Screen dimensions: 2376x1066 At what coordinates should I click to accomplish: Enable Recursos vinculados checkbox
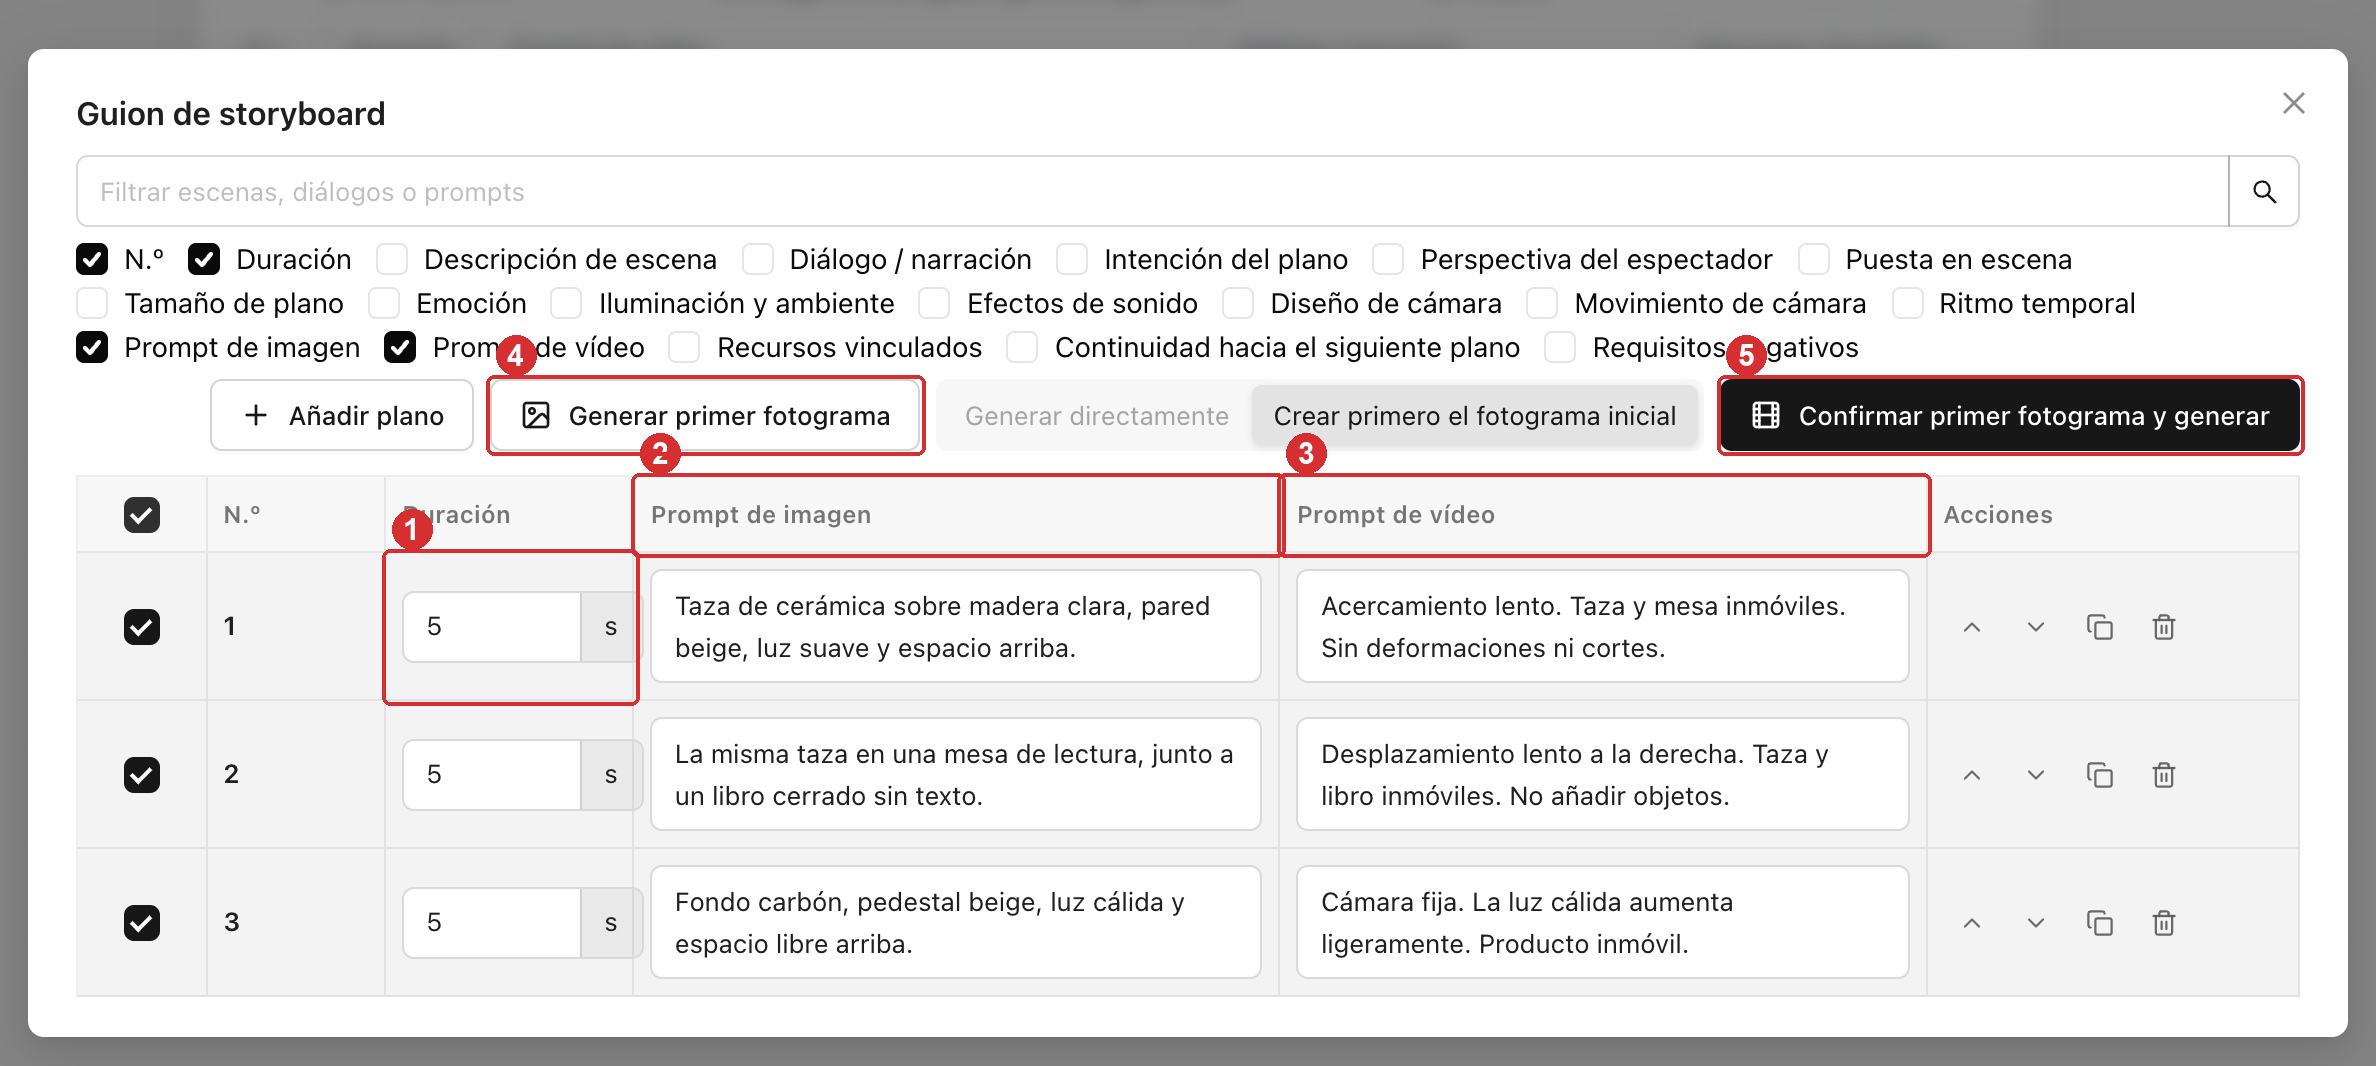(684, 347)
